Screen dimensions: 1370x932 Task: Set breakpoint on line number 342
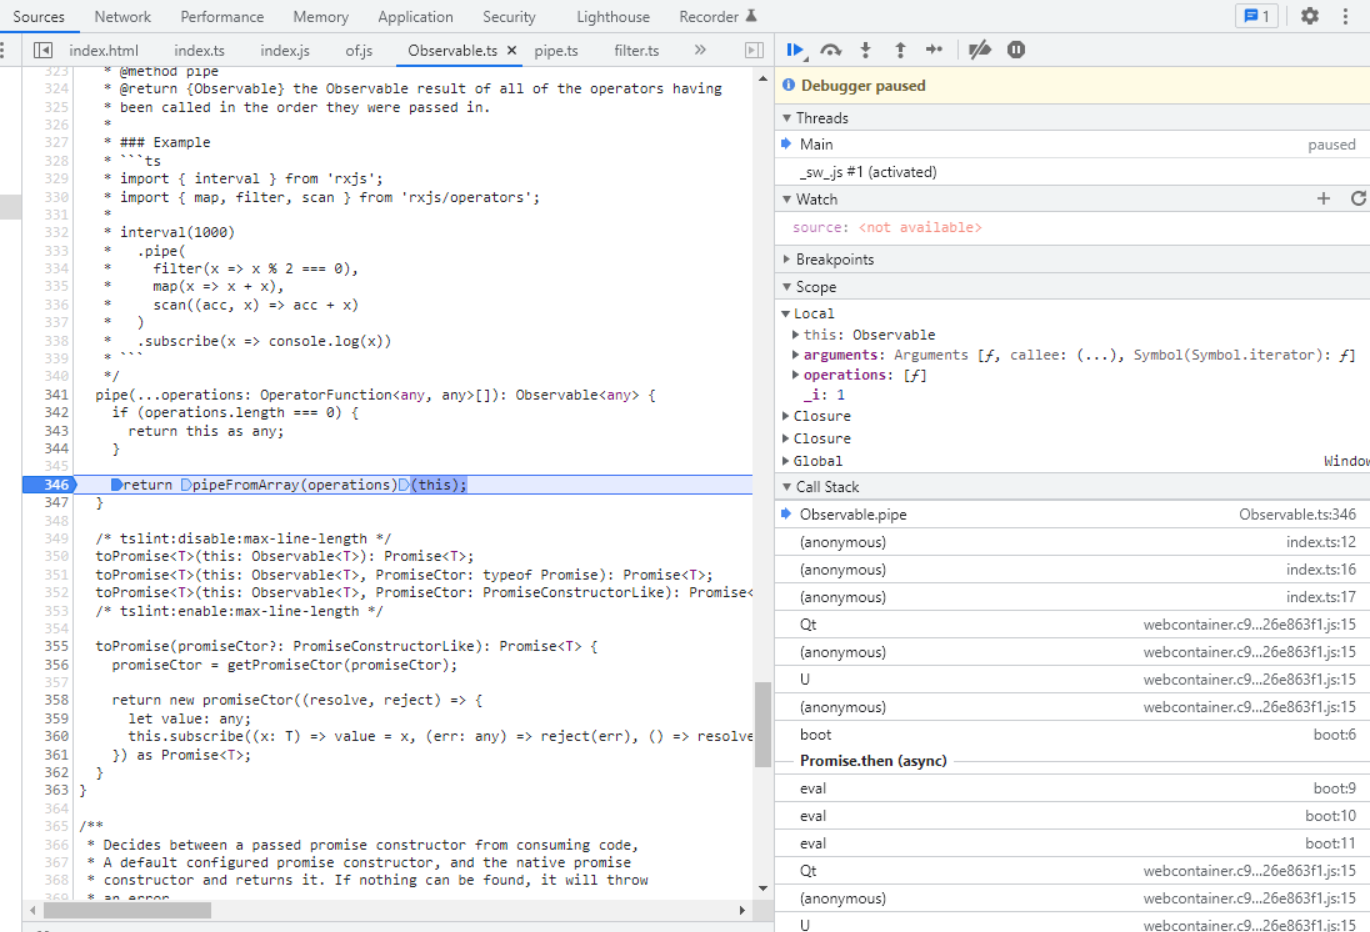point(56,413)
